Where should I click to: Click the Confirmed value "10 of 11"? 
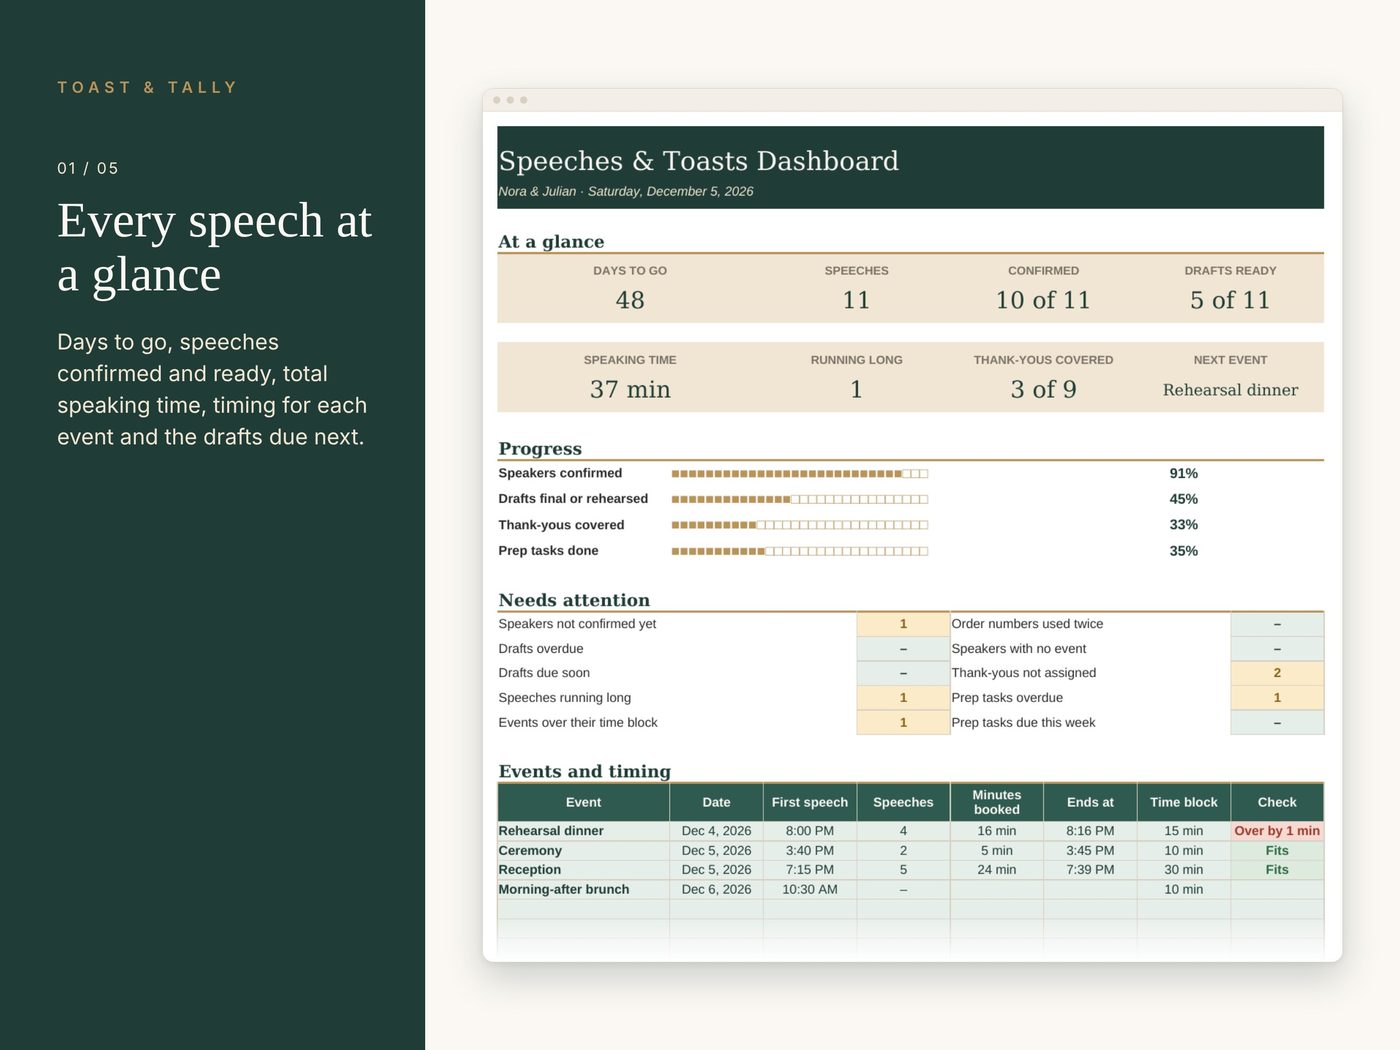click(1043, 300)
